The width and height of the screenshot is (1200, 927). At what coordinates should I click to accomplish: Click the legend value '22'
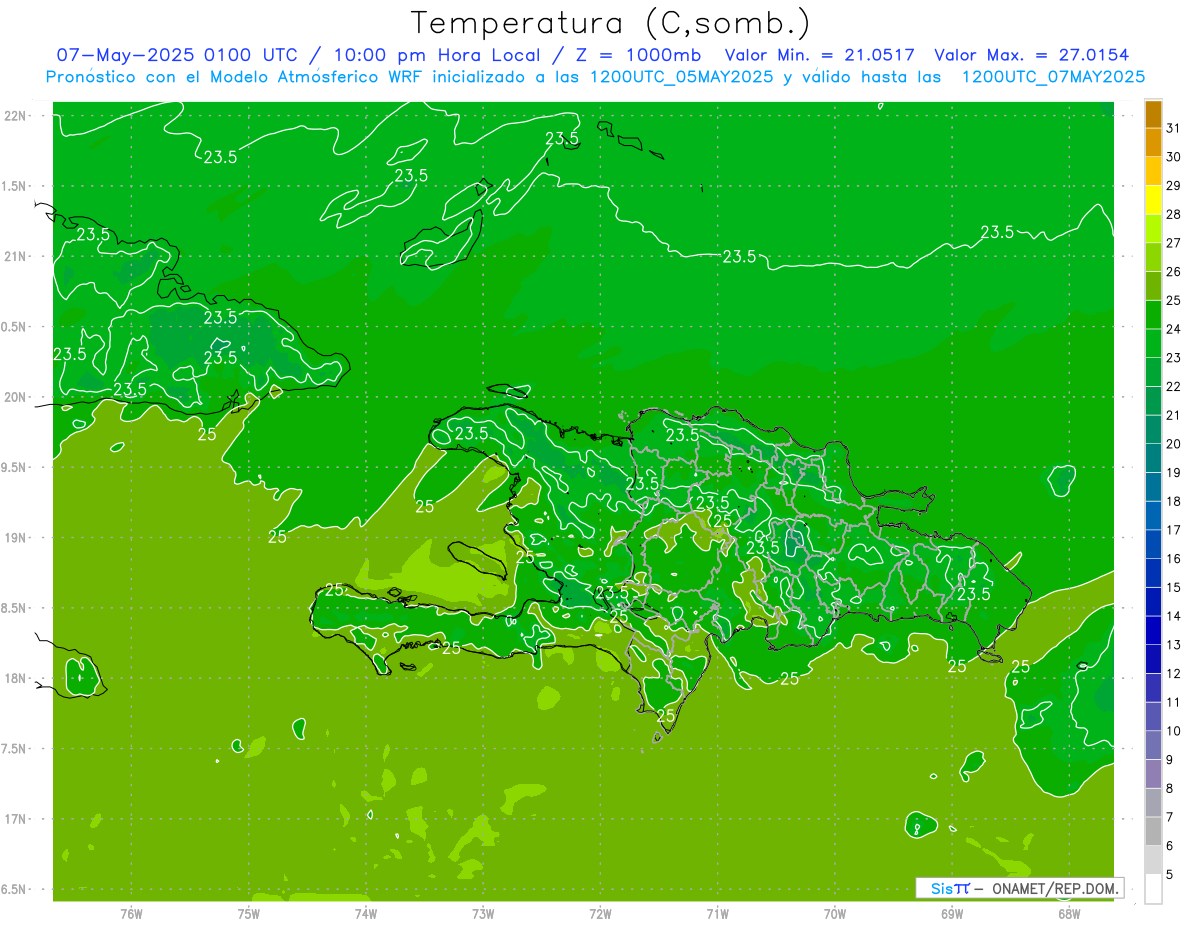tap(1173, 386)
